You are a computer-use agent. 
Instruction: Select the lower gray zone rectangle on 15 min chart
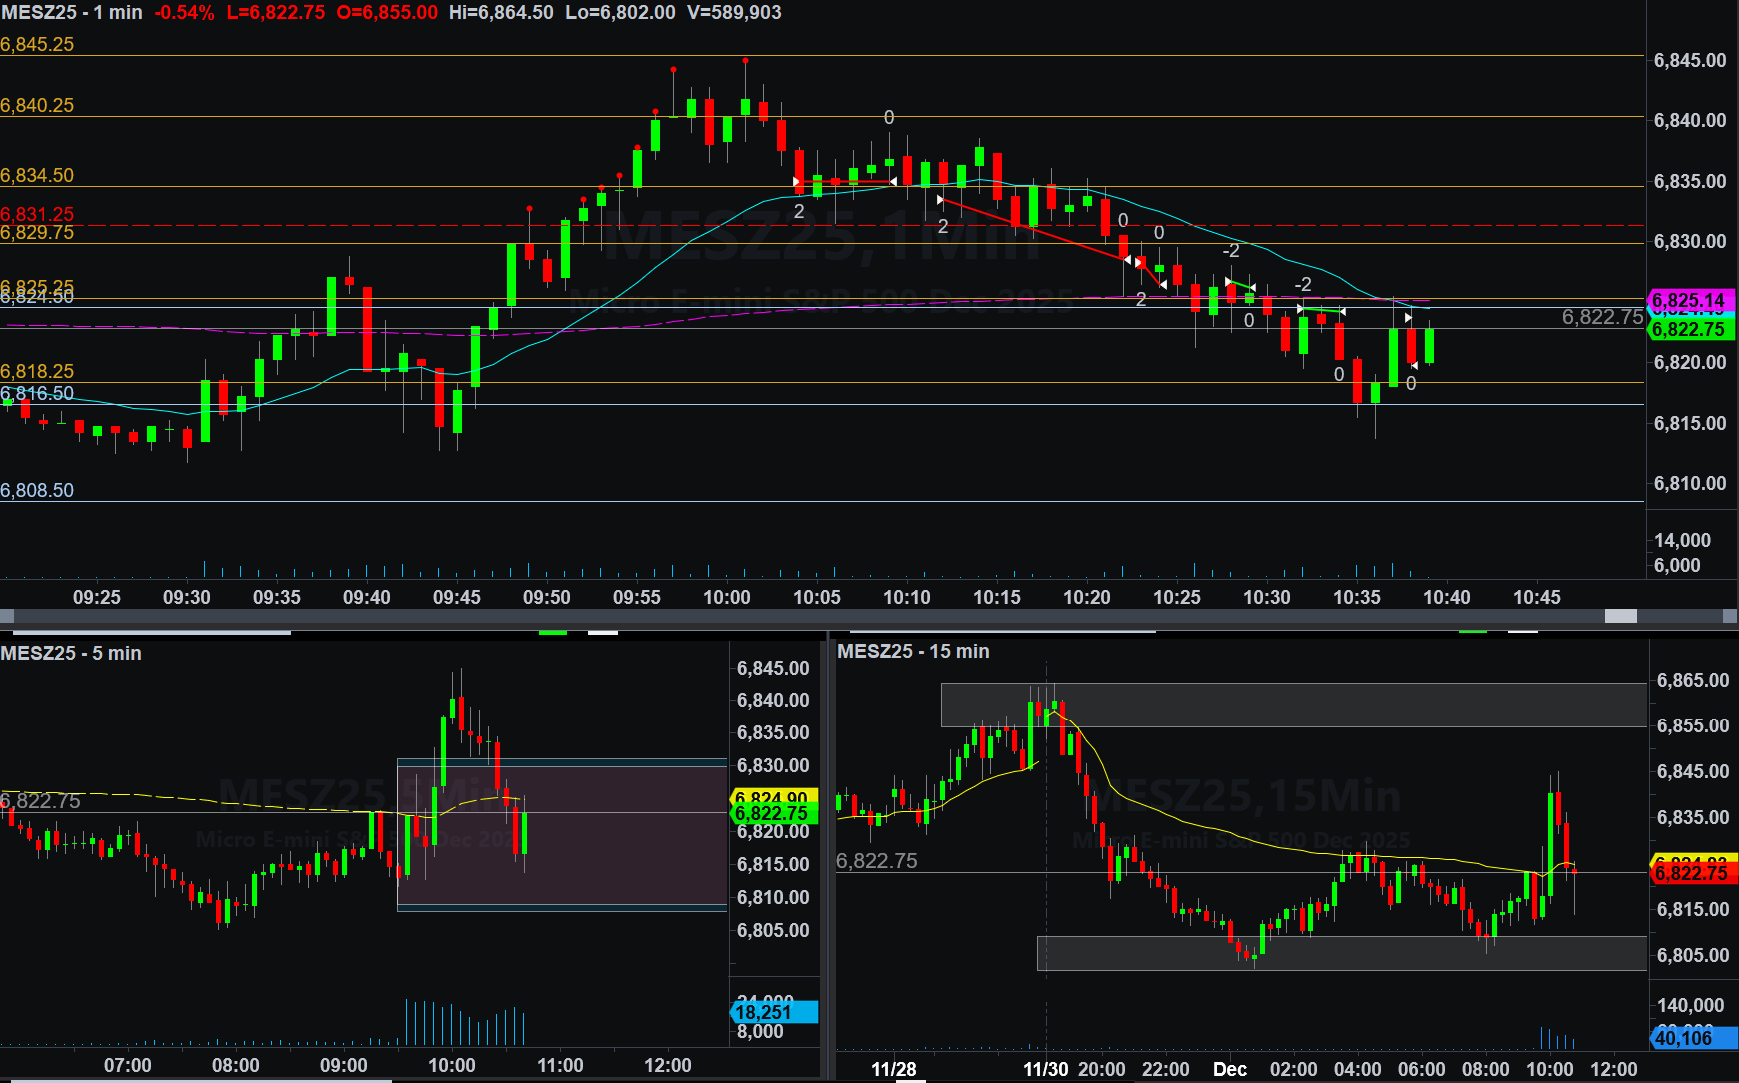tap(1340, 953)
